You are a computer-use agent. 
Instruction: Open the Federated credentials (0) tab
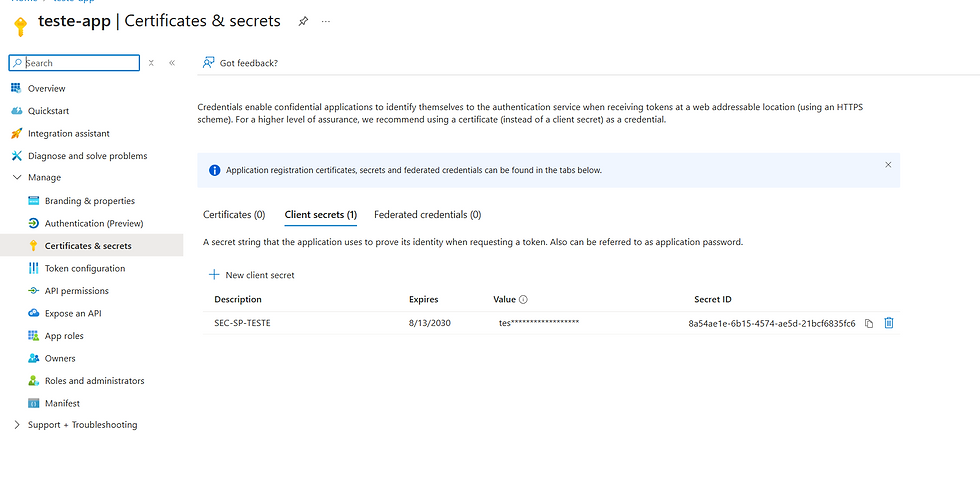tap(428, 214)
